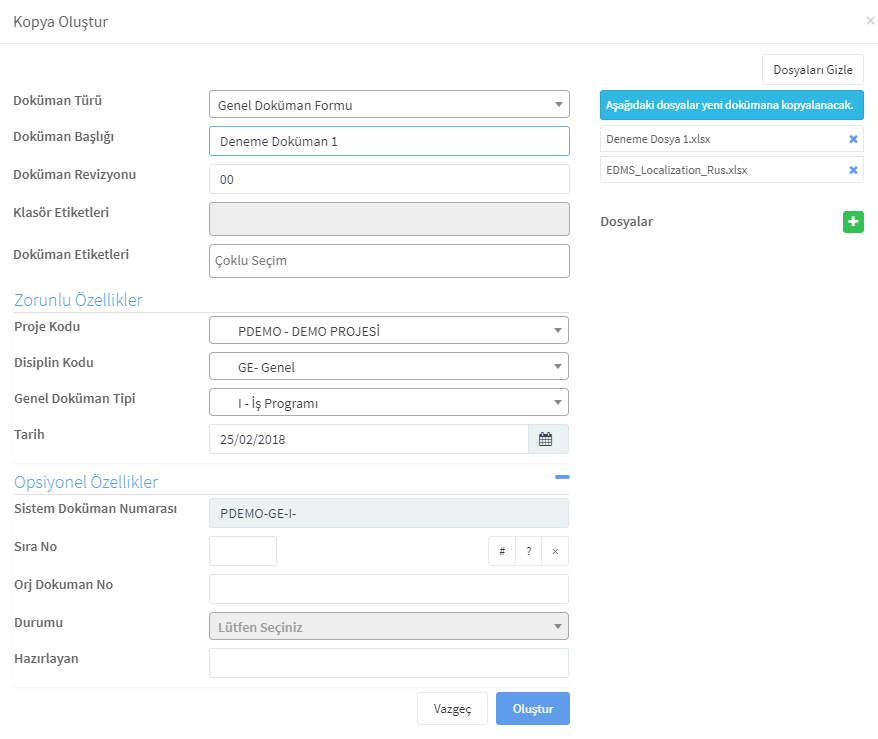Focus the Sıra No input box
This screenshot has width=878, height=739.
click(242, 551)
